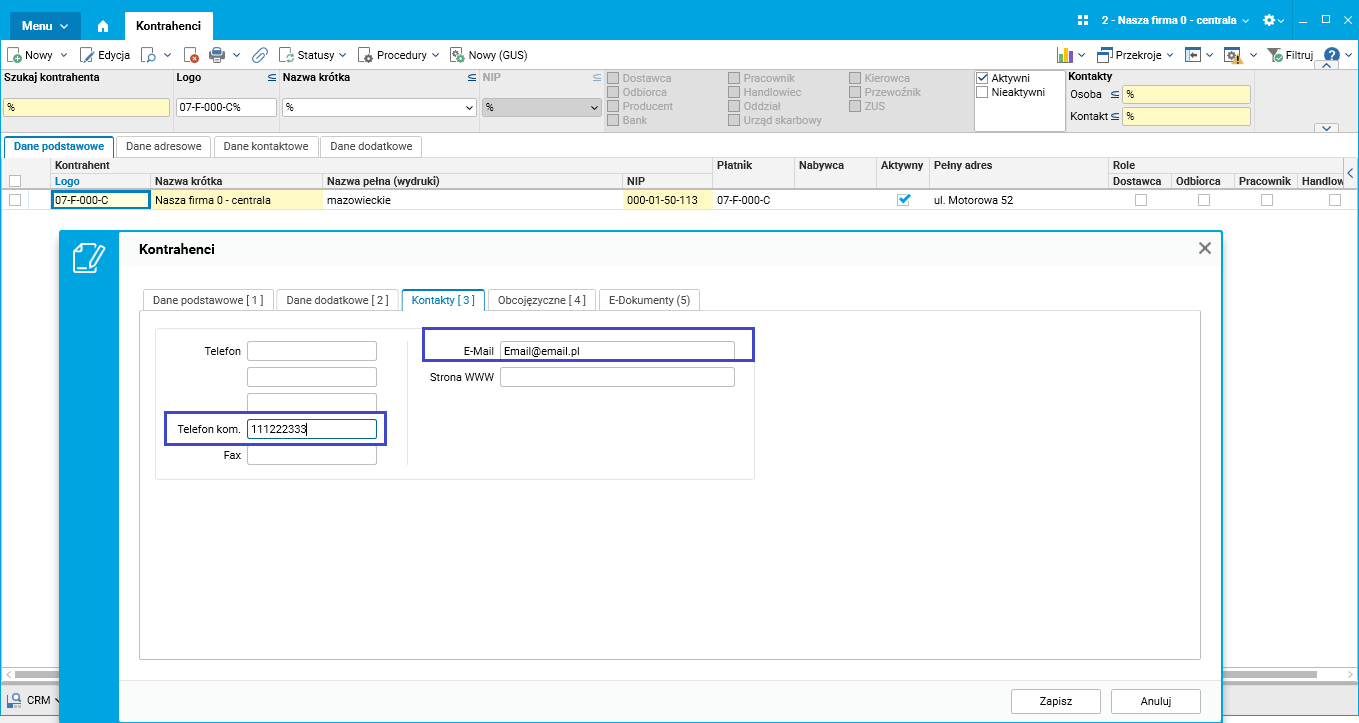Screen dimensions: 1359x723
Task: Expand the Statusy dropdown
Action: [313, 55]
